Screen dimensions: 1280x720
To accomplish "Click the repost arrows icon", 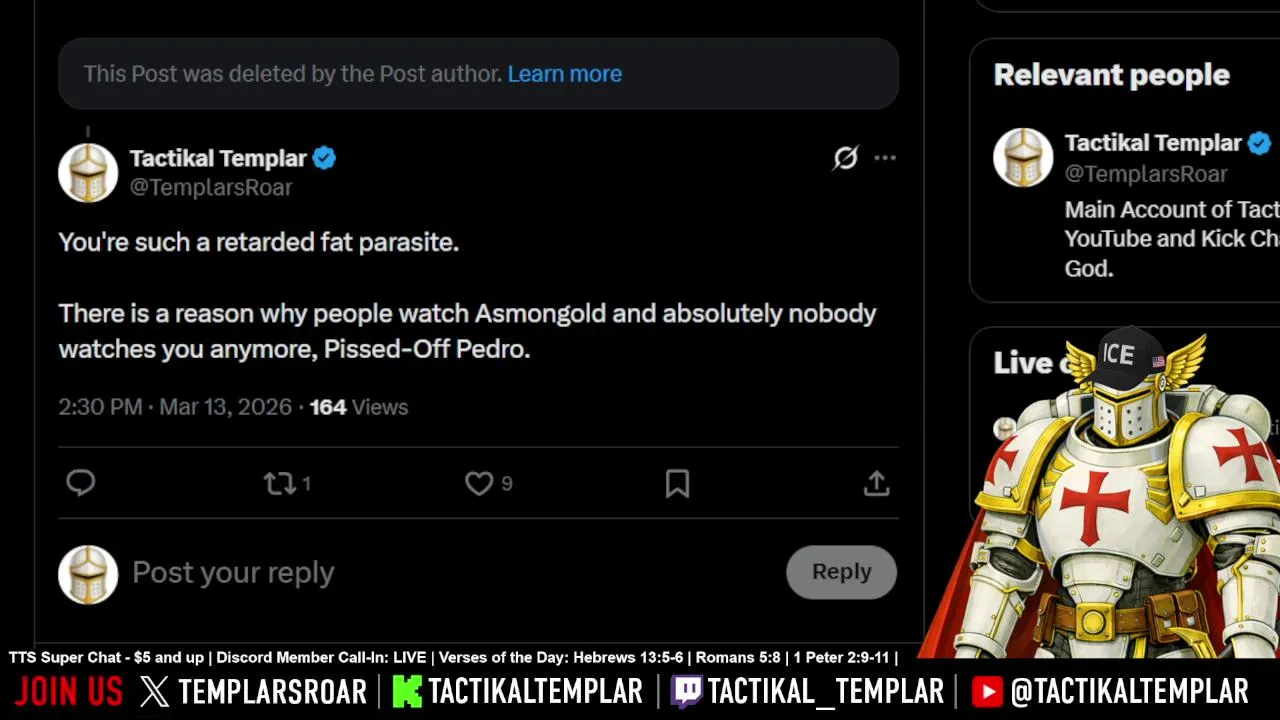I will 279,484.
